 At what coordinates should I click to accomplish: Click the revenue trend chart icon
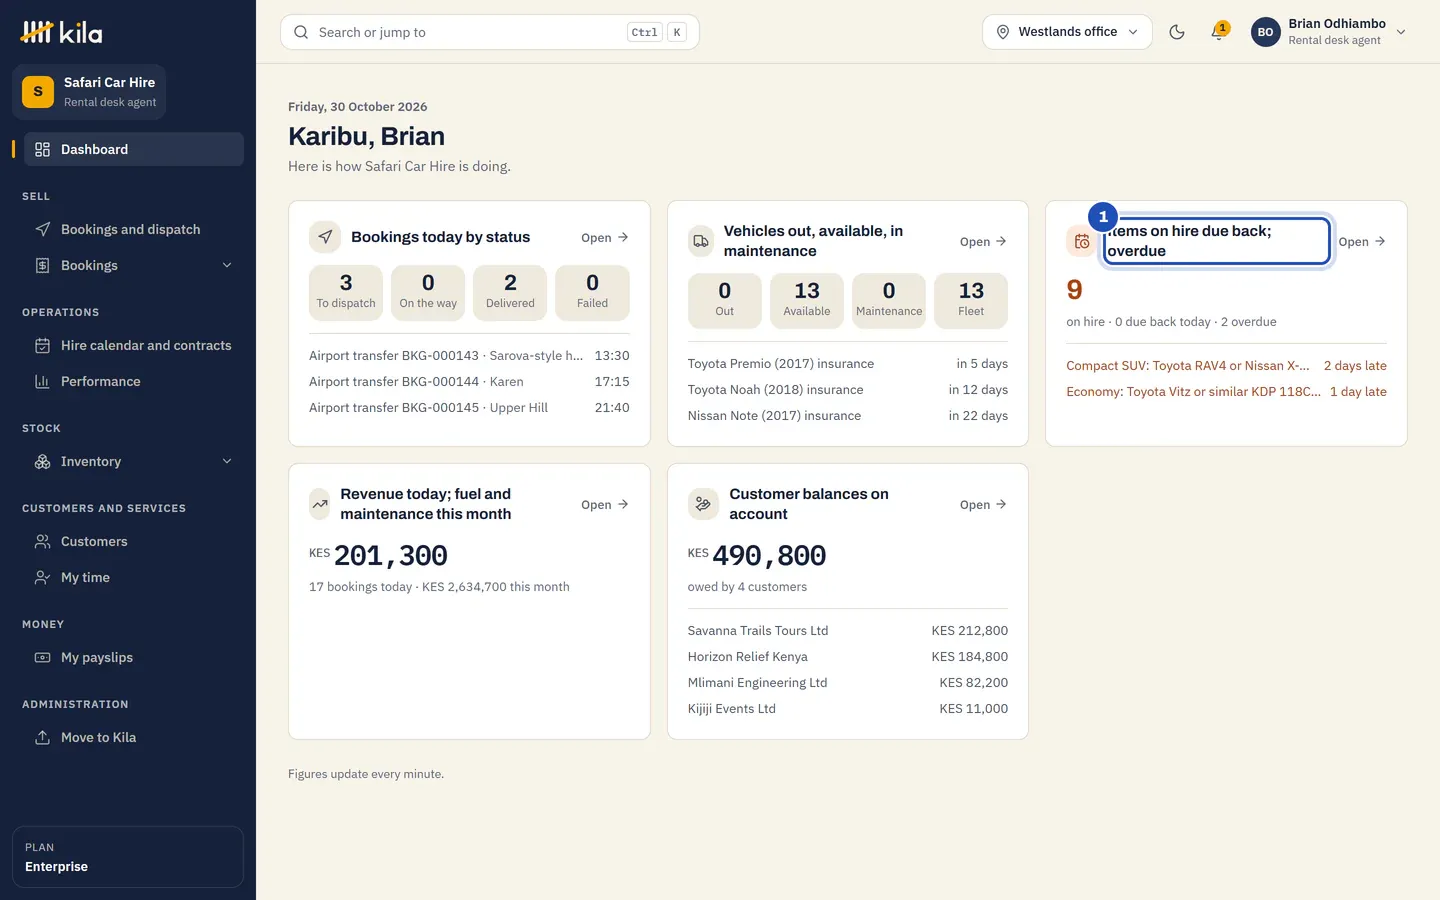320,504
